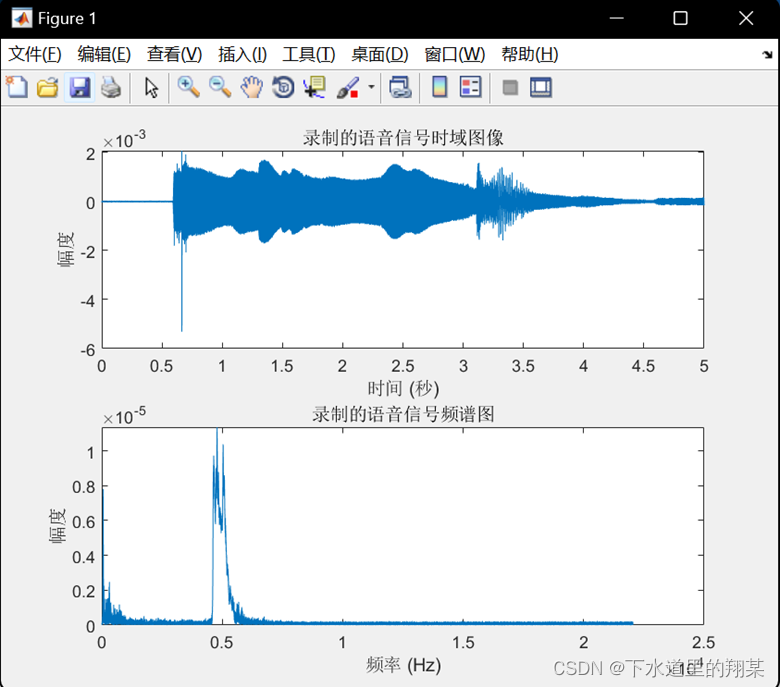Click the time-domain waveform plot area

click(403, 250)
